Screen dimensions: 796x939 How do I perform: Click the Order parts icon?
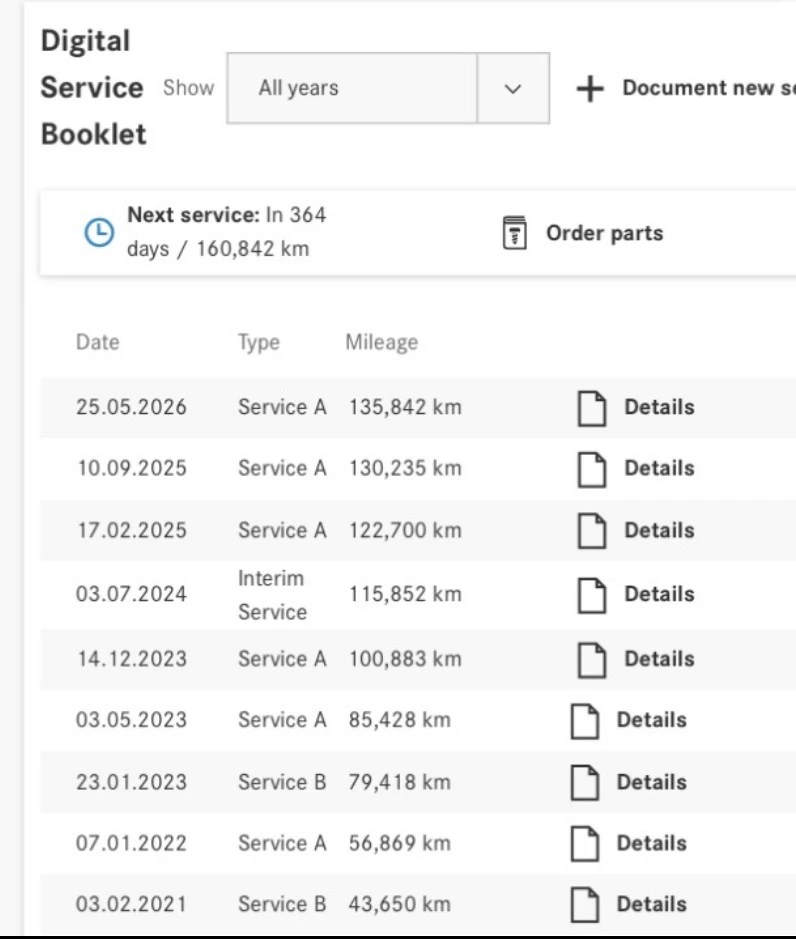pyautogui.click(x=514, y=233)
